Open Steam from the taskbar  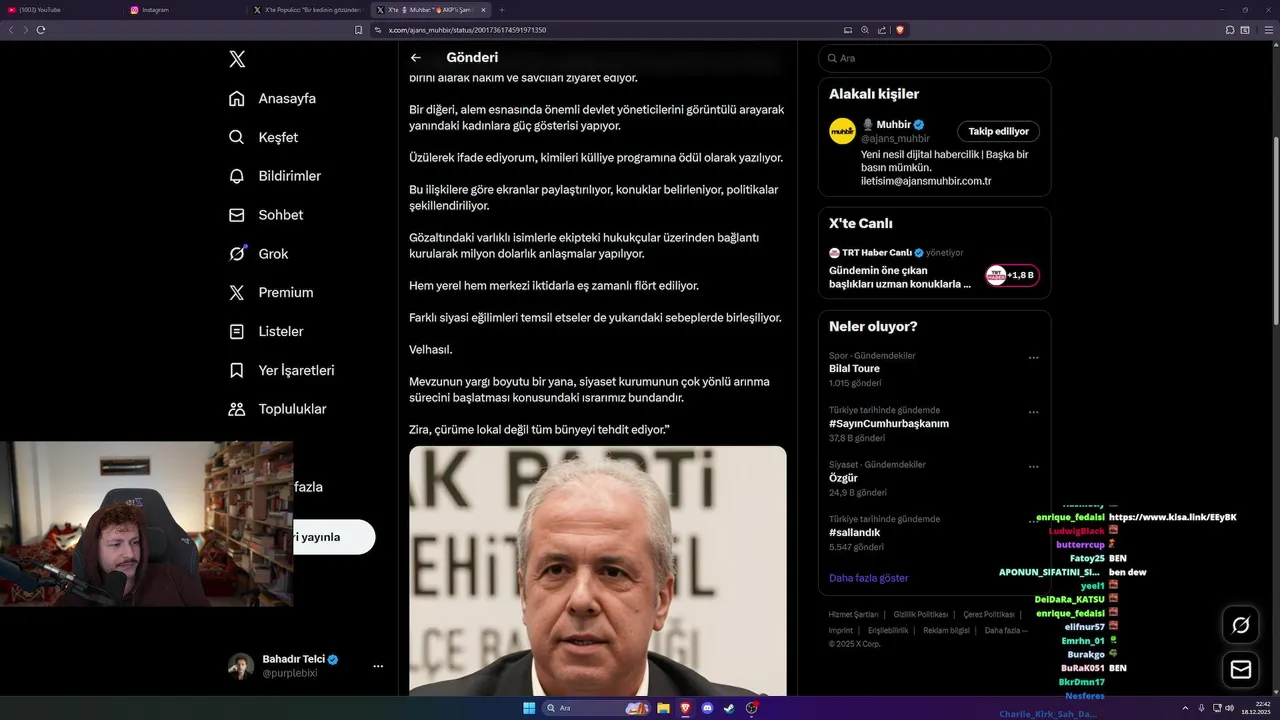click(729, 708)
